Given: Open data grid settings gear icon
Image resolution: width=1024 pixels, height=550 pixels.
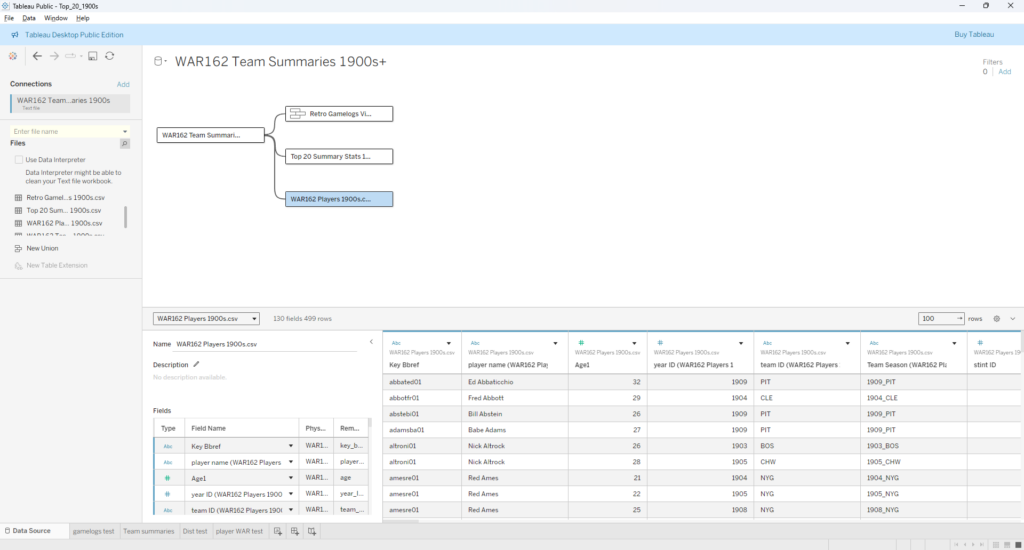Looking at the screenshot, I should [x=996, y=318].
